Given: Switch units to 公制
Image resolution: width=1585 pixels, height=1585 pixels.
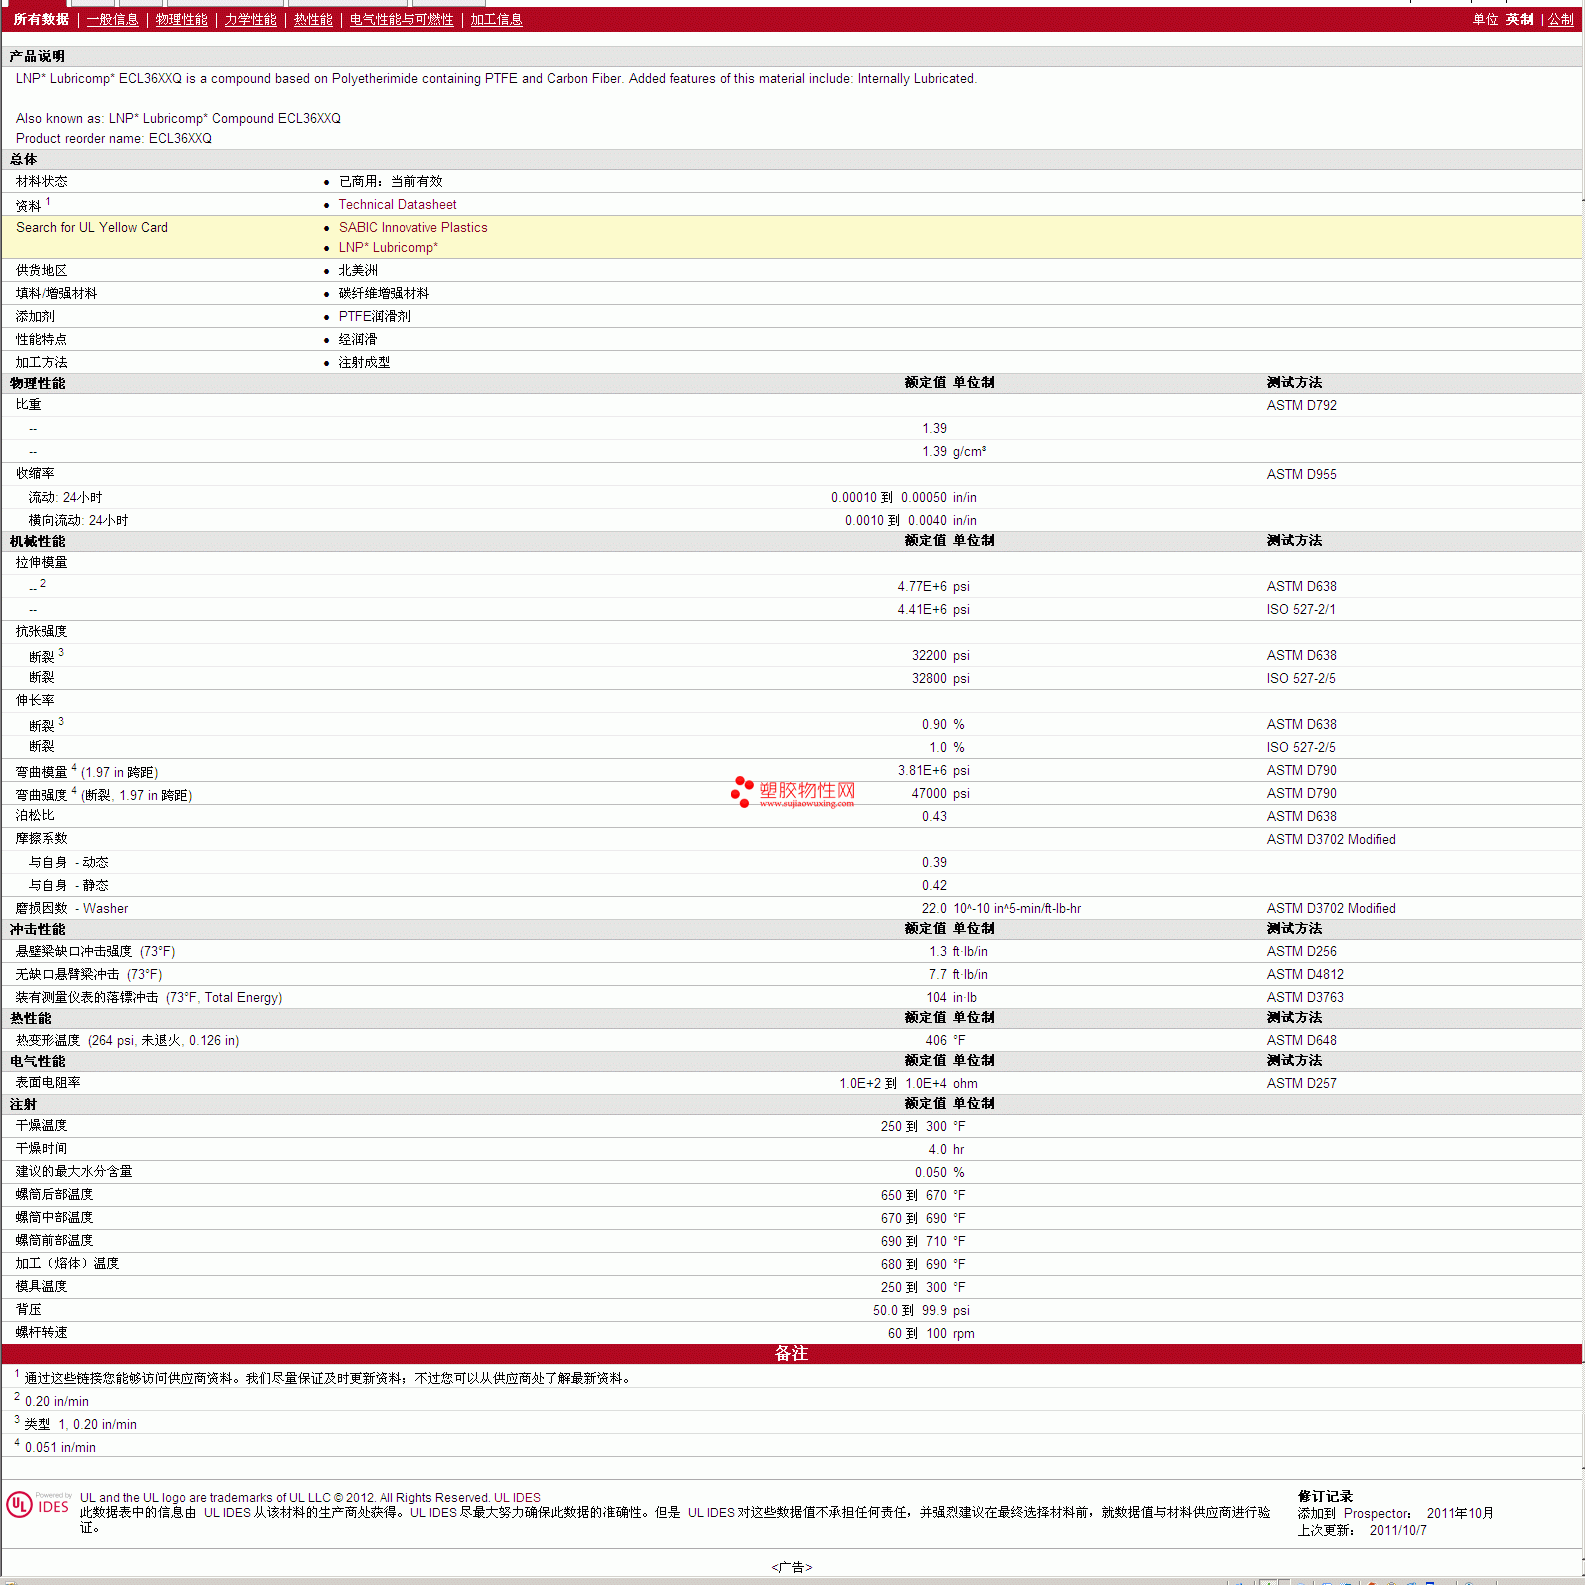Looking at the screenshot, I should 1560,20.
